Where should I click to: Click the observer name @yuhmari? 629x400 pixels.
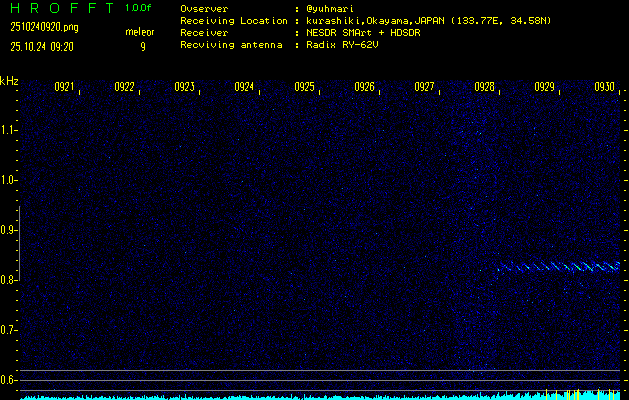(330, 9)
